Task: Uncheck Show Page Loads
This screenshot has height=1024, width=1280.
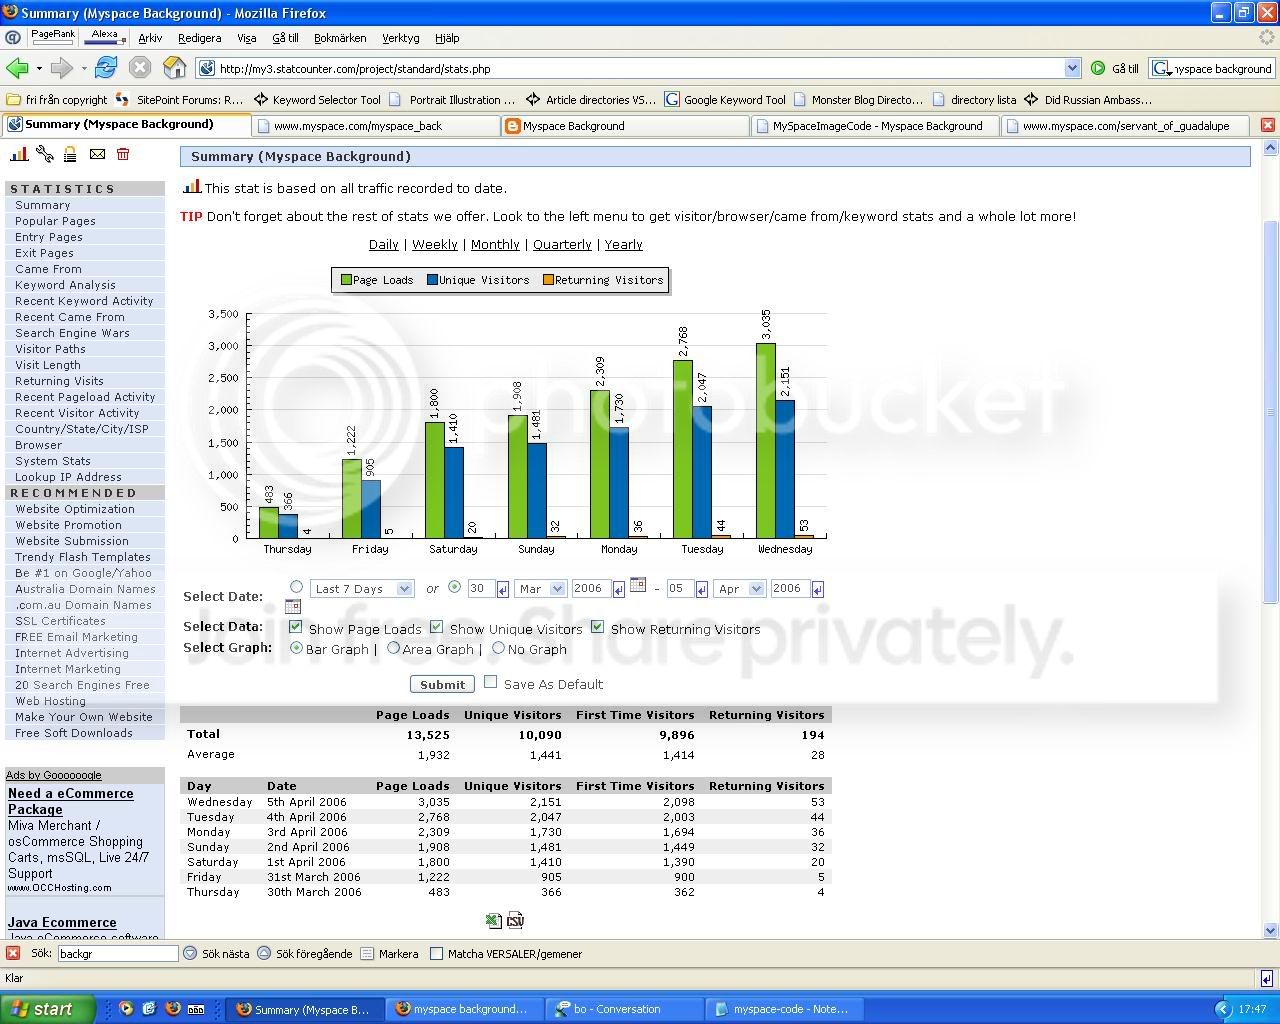Action: [x=296, y=627]
